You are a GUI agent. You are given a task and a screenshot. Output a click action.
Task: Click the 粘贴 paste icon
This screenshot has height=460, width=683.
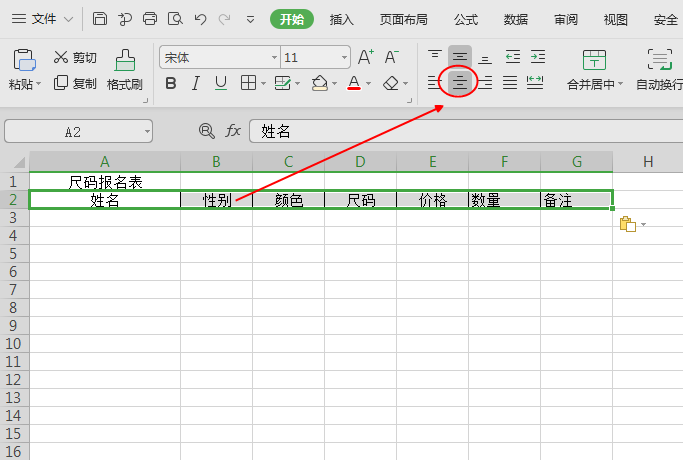click(24, 60)
